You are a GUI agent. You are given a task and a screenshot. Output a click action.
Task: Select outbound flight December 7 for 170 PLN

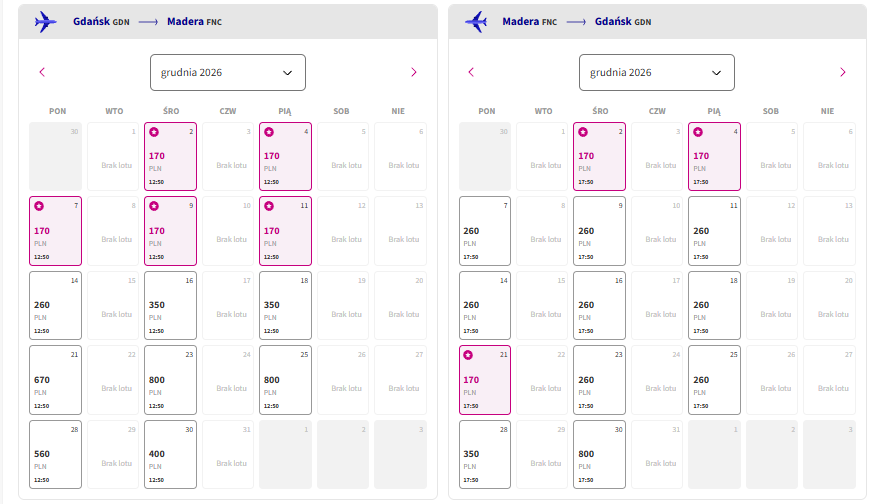tap(55, 231)
